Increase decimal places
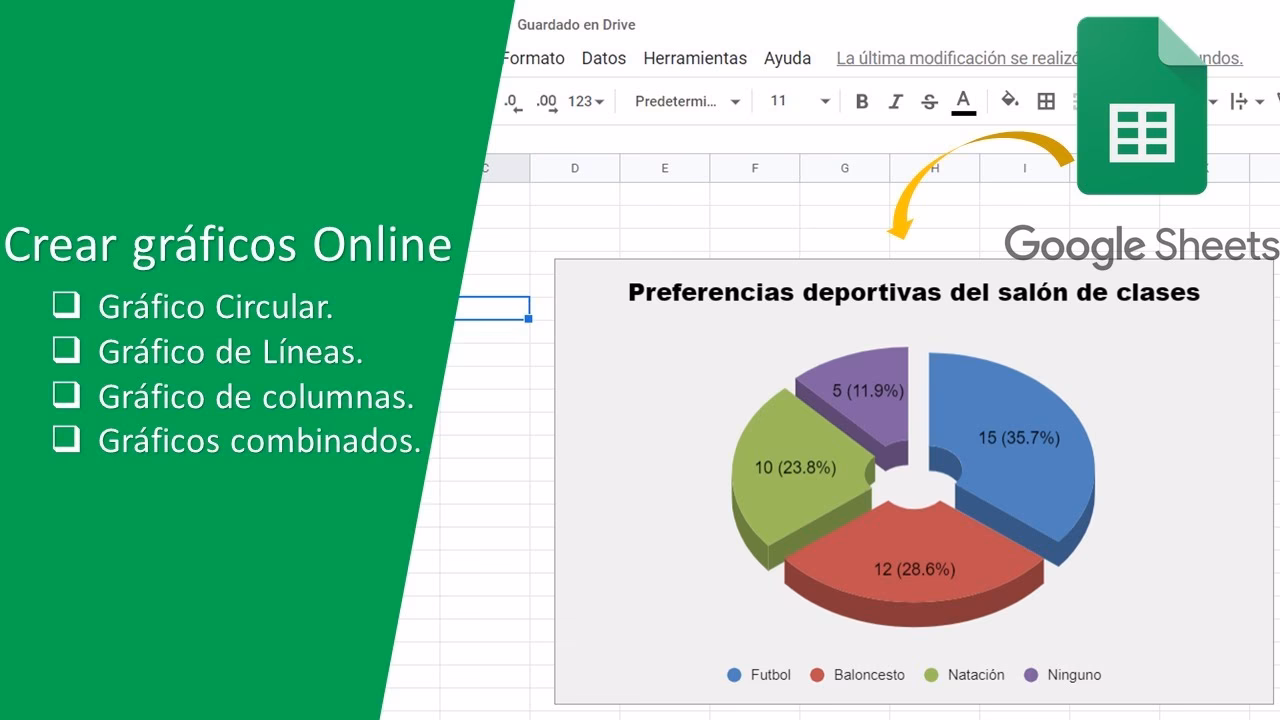The width and height of the screenshot is (1280, 720). (x=545, y=101)
